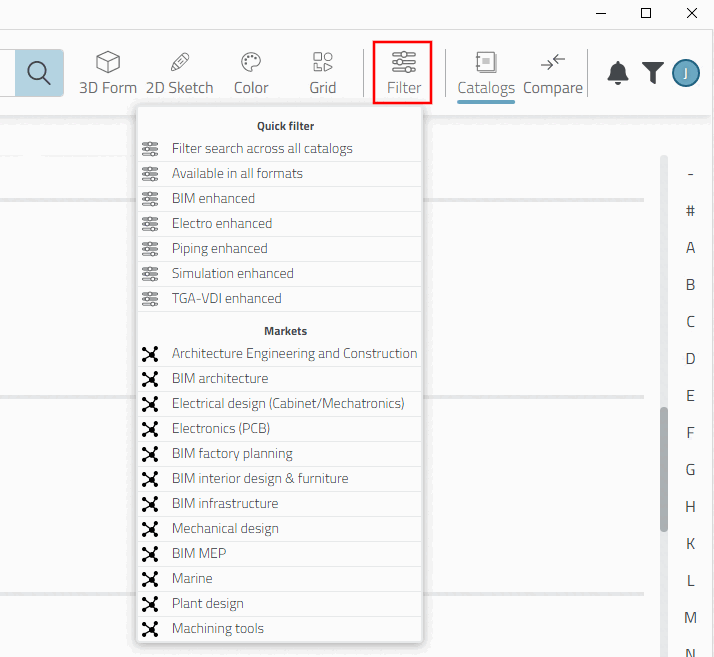Open the 2D Sketch search tool
Image resolution: width=714 pixels, height=657 pixels.
point(179,73)
